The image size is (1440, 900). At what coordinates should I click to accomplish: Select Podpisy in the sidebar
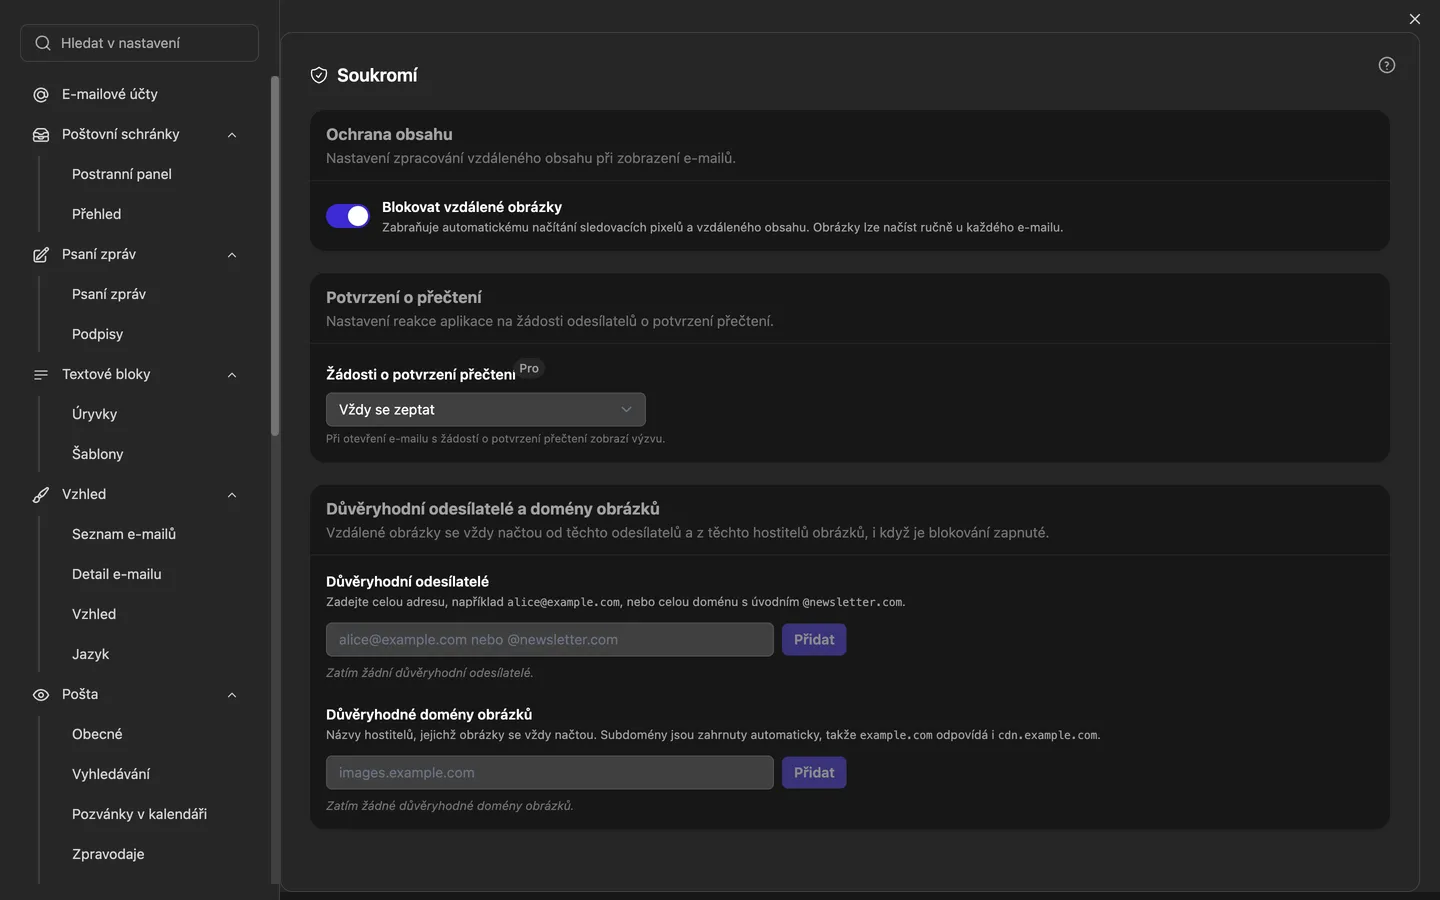97,334
